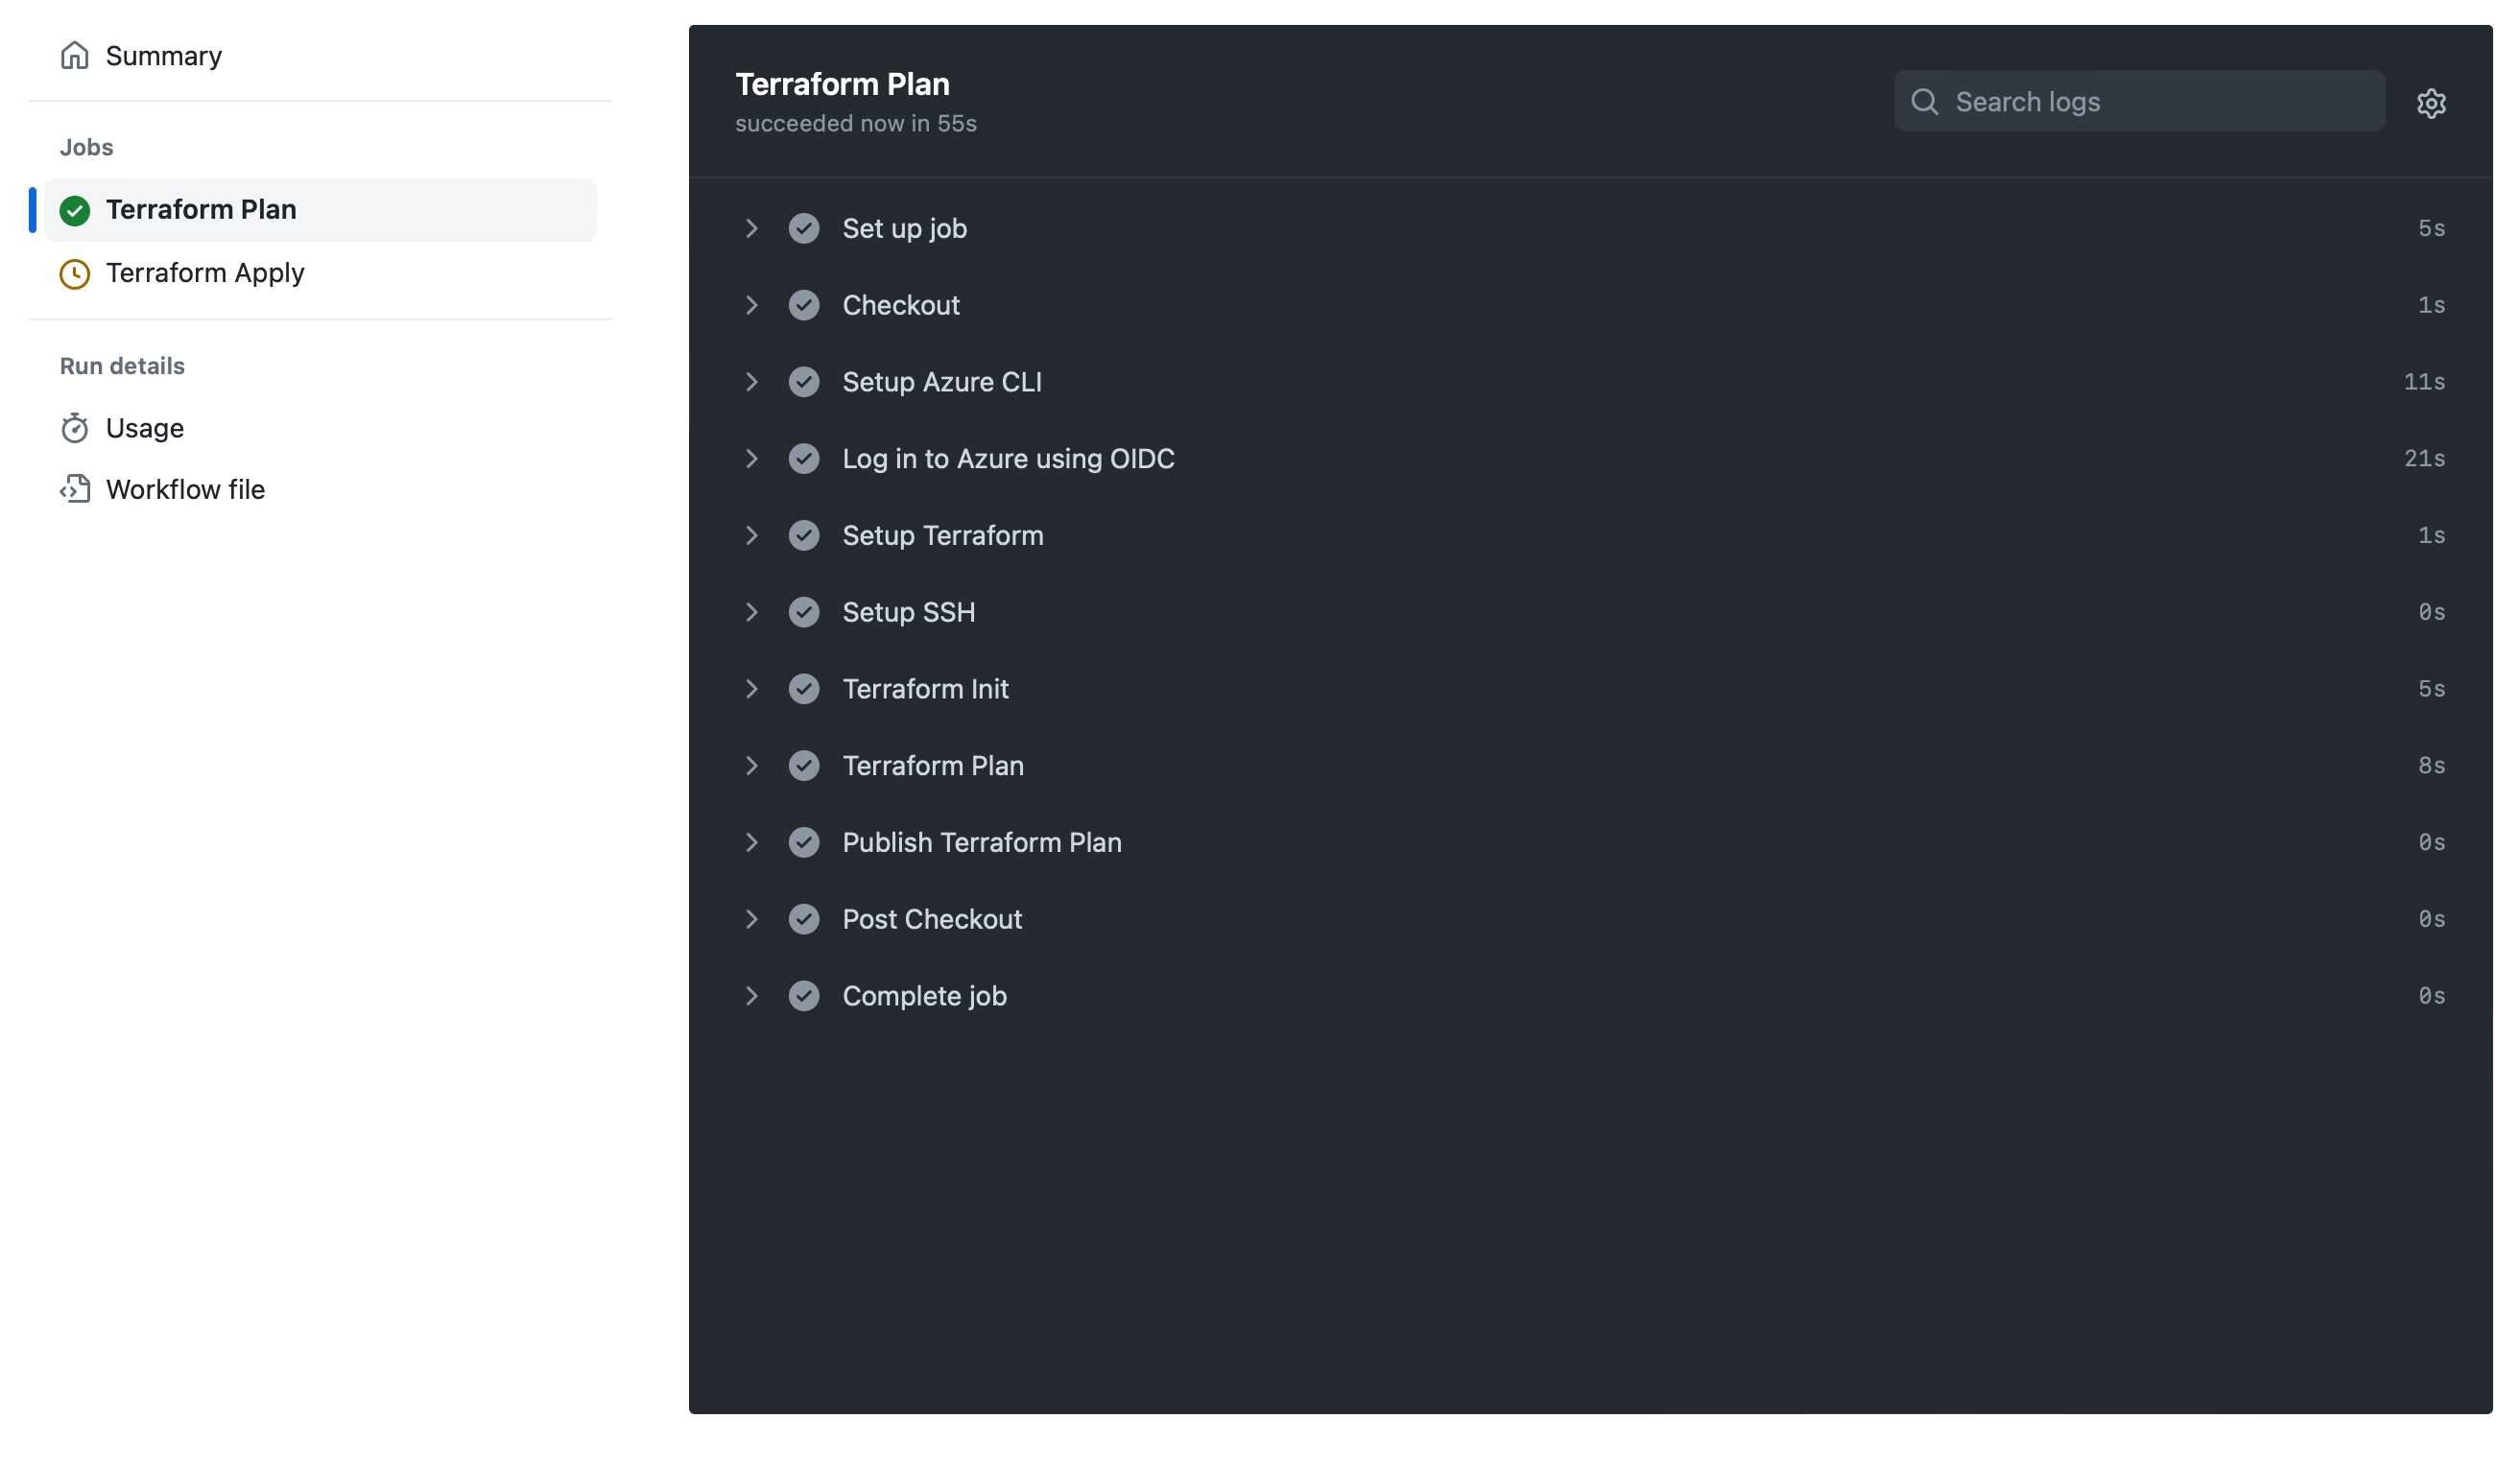Click the Workflow file link in sidebar
This screenshot has width=2520, height=1466.
[185, 487]
